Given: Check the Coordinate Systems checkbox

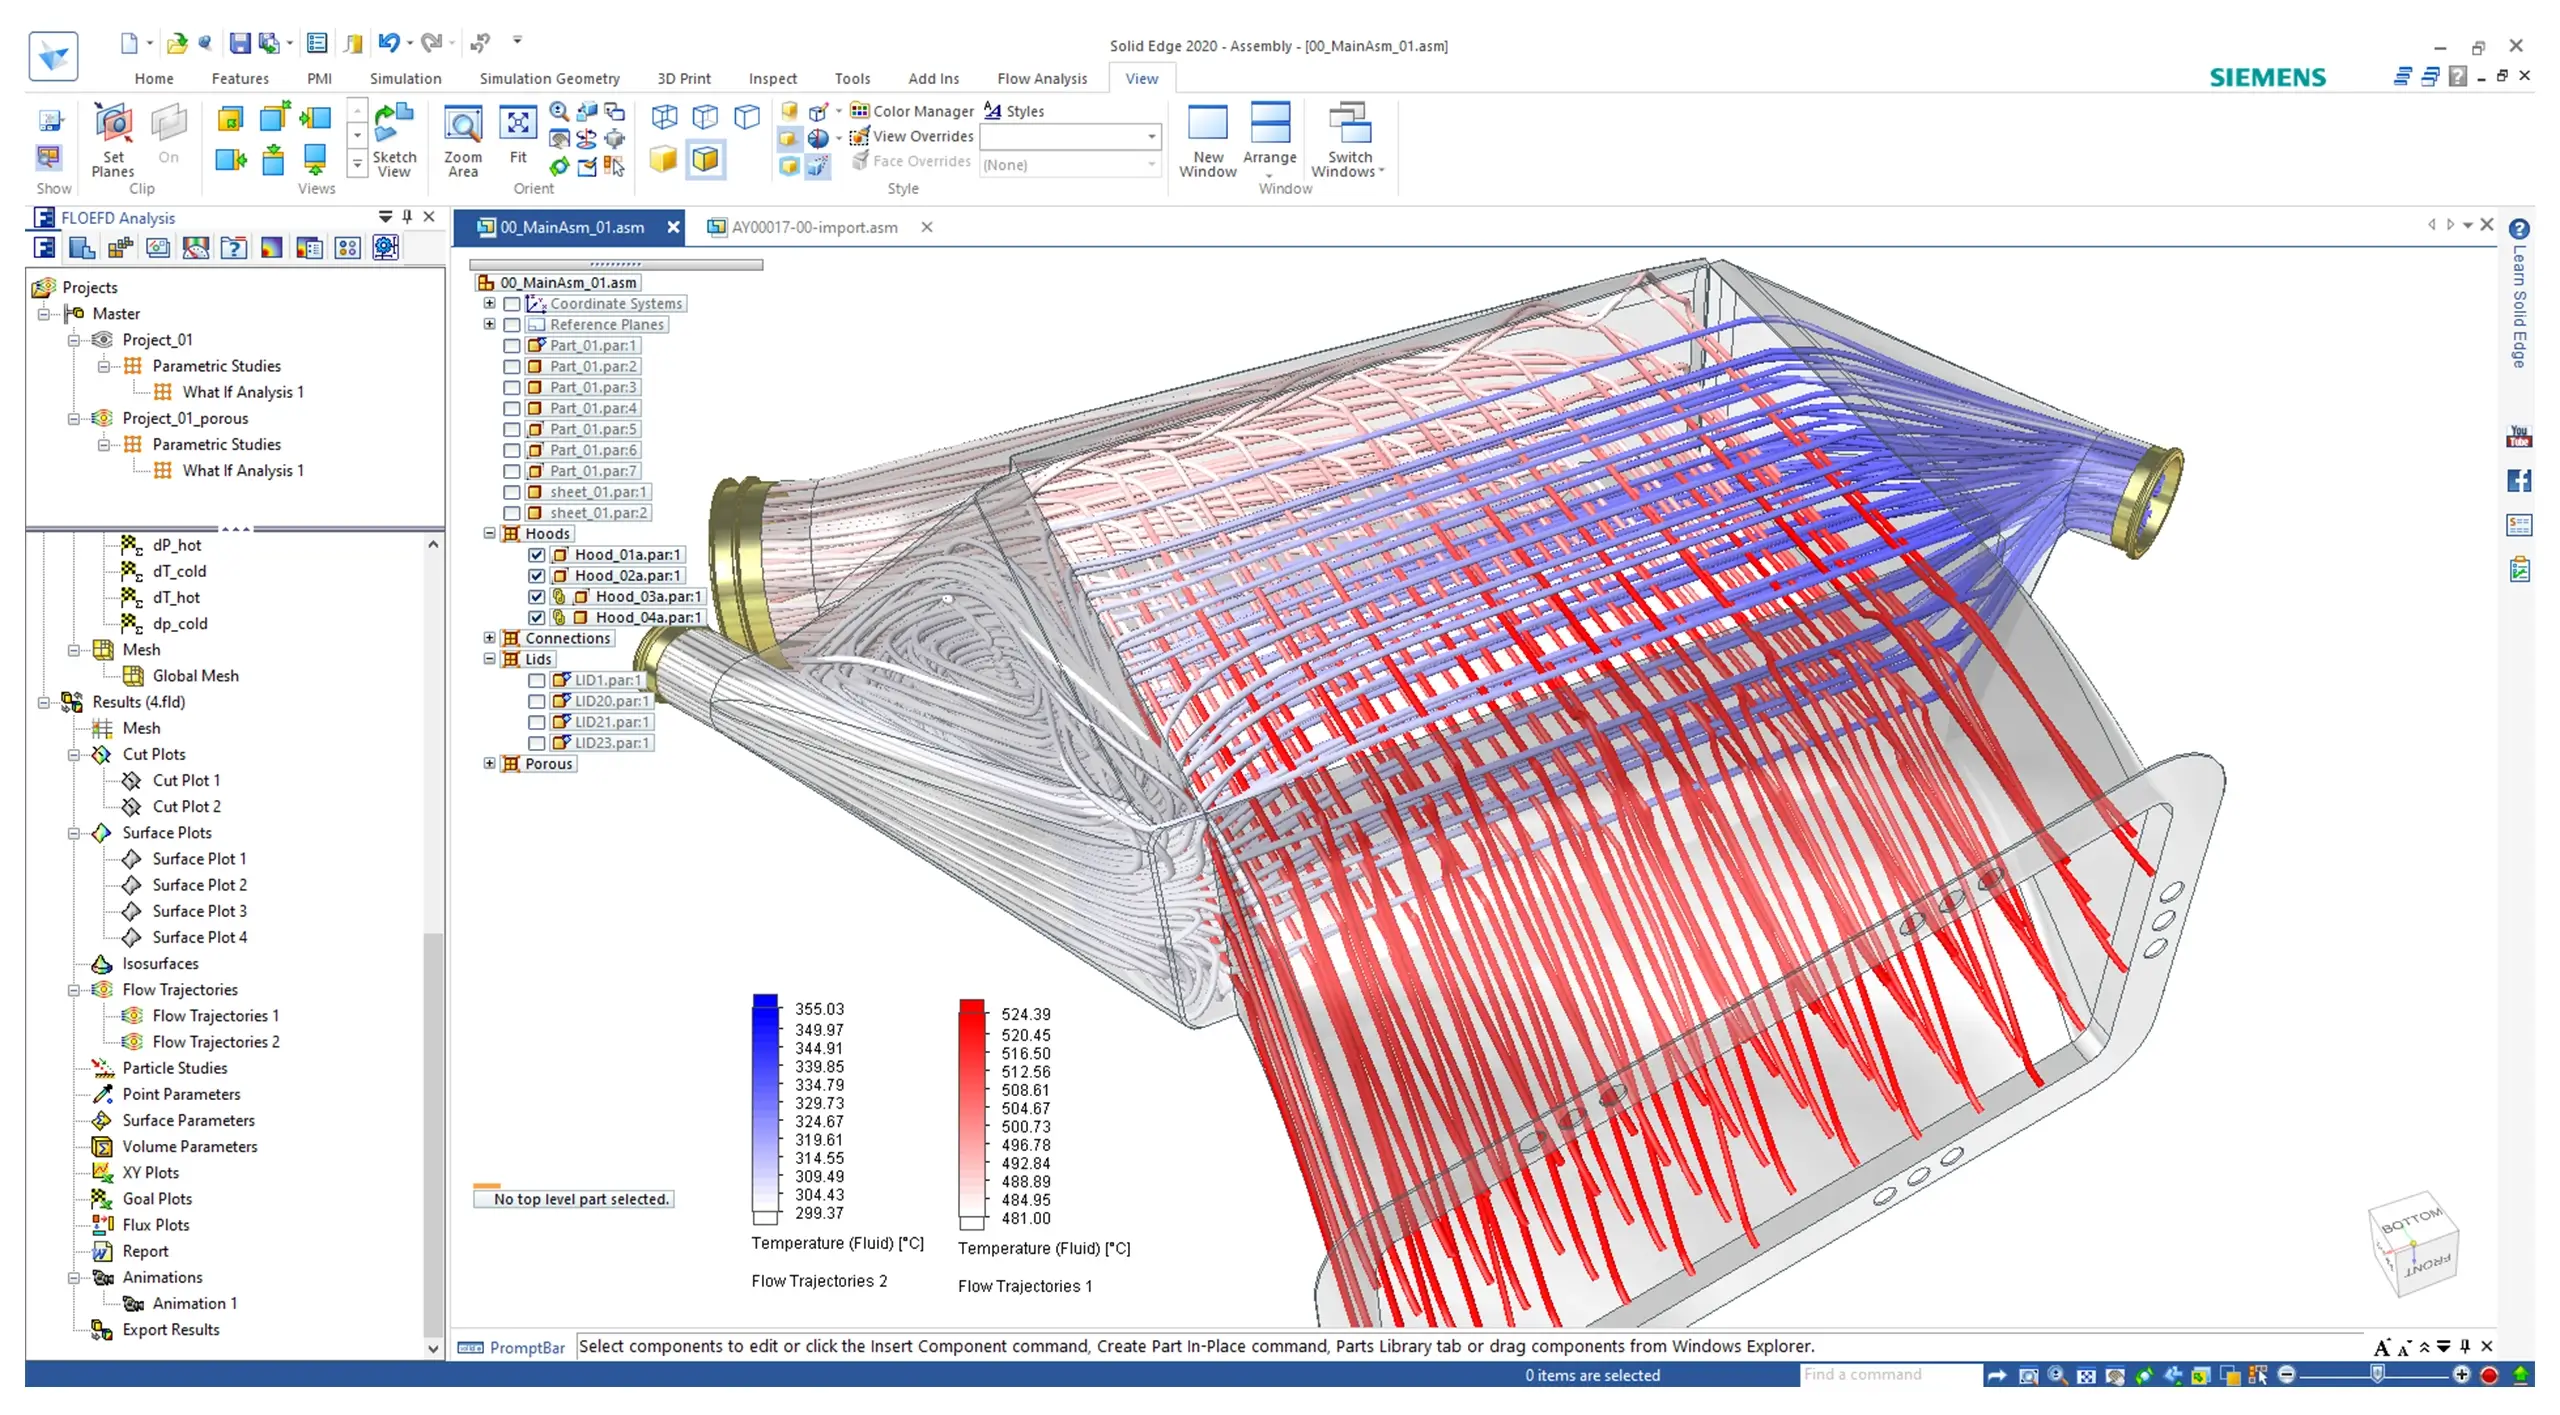Looking at the screenshot, I should [512, 304].
